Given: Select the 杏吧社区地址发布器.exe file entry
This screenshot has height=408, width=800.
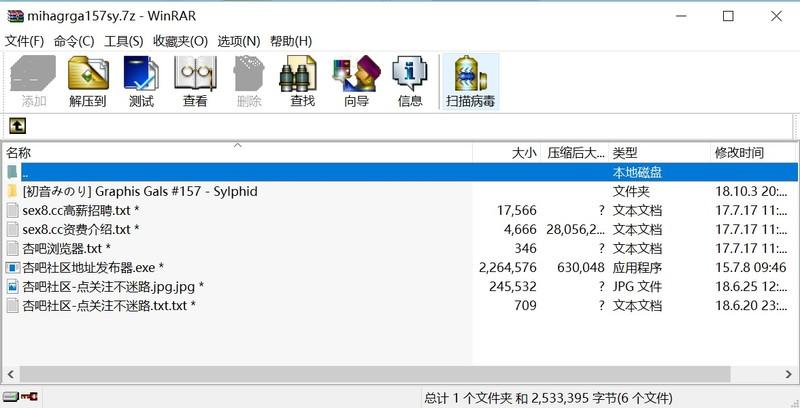Looking at the screenshot, I should coord(88,267).
